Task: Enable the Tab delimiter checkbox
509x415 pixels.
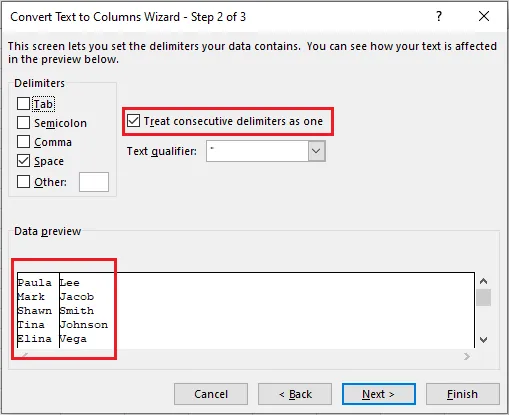Action: tap(23, 104)
